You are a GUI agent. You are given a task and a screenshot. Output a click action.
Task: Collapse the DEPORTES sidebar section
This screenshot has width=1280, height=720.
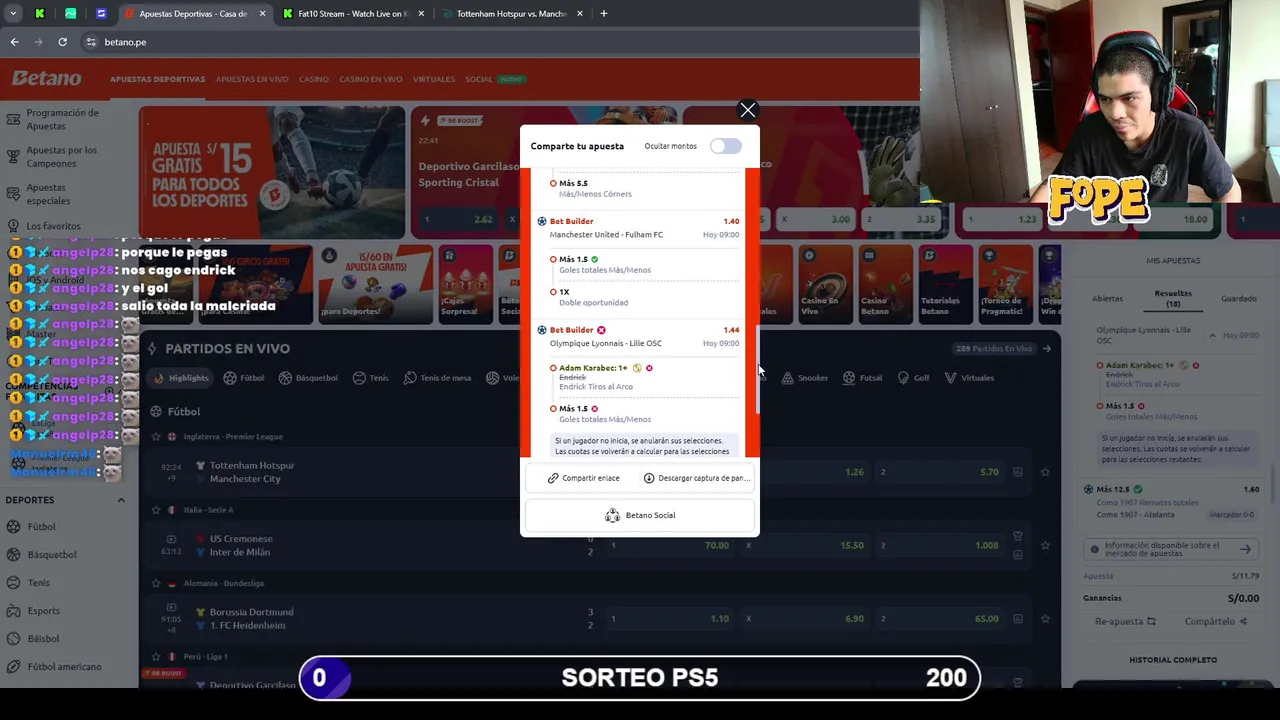pos(121,500)
